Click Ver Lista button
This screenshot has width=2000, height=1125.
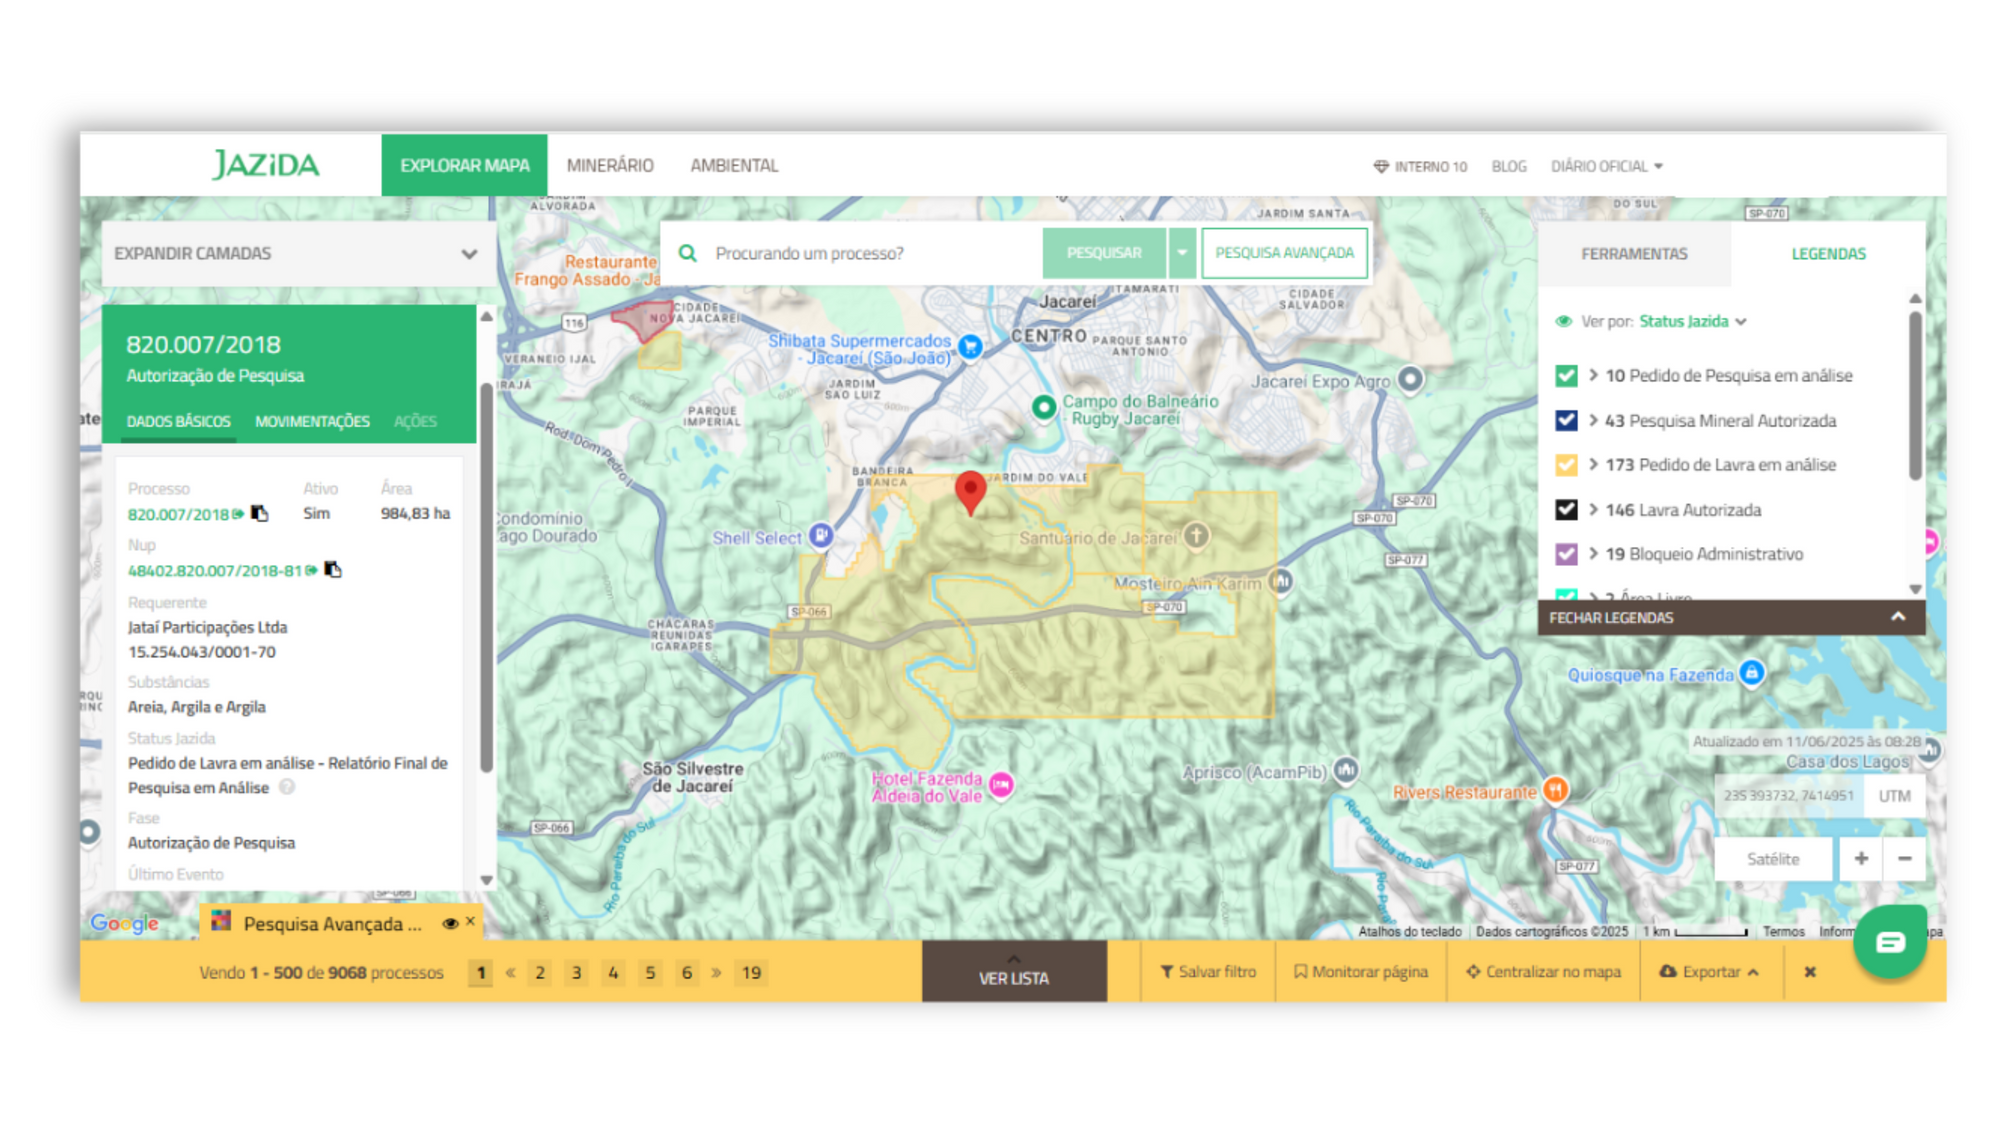1014,971
